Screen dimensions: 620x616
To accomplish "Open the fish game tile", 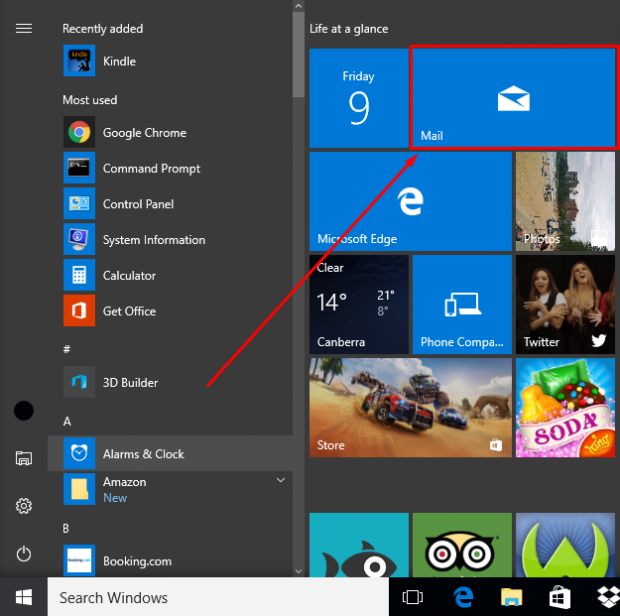I will 359,545.
